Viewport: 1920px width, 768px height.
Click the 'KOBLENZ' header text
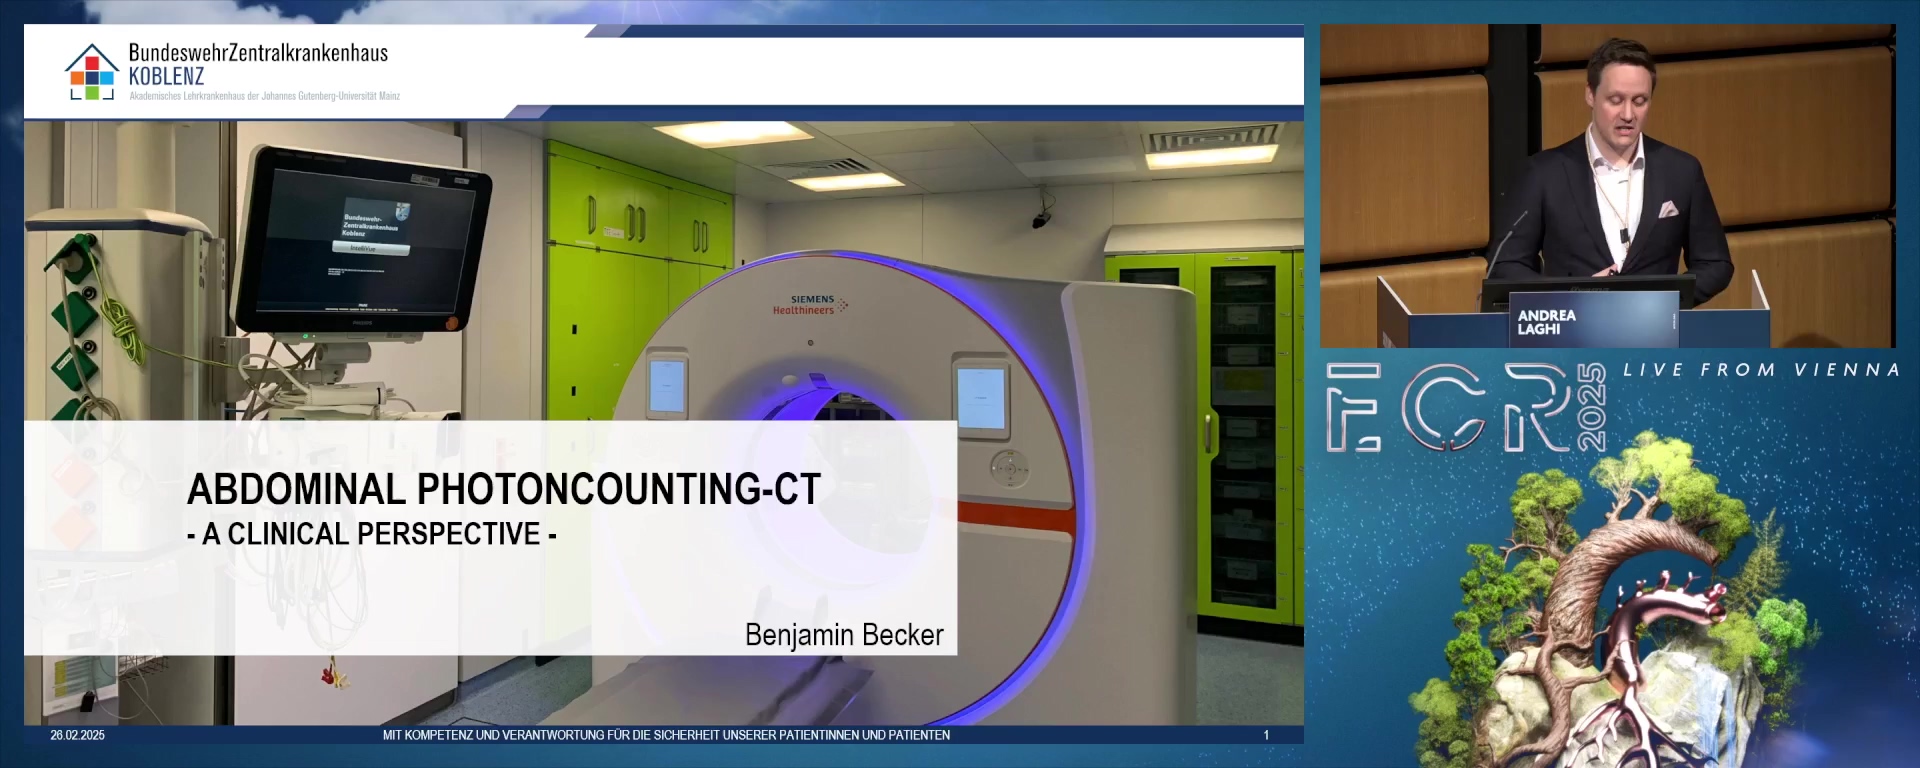coord(166,77)
